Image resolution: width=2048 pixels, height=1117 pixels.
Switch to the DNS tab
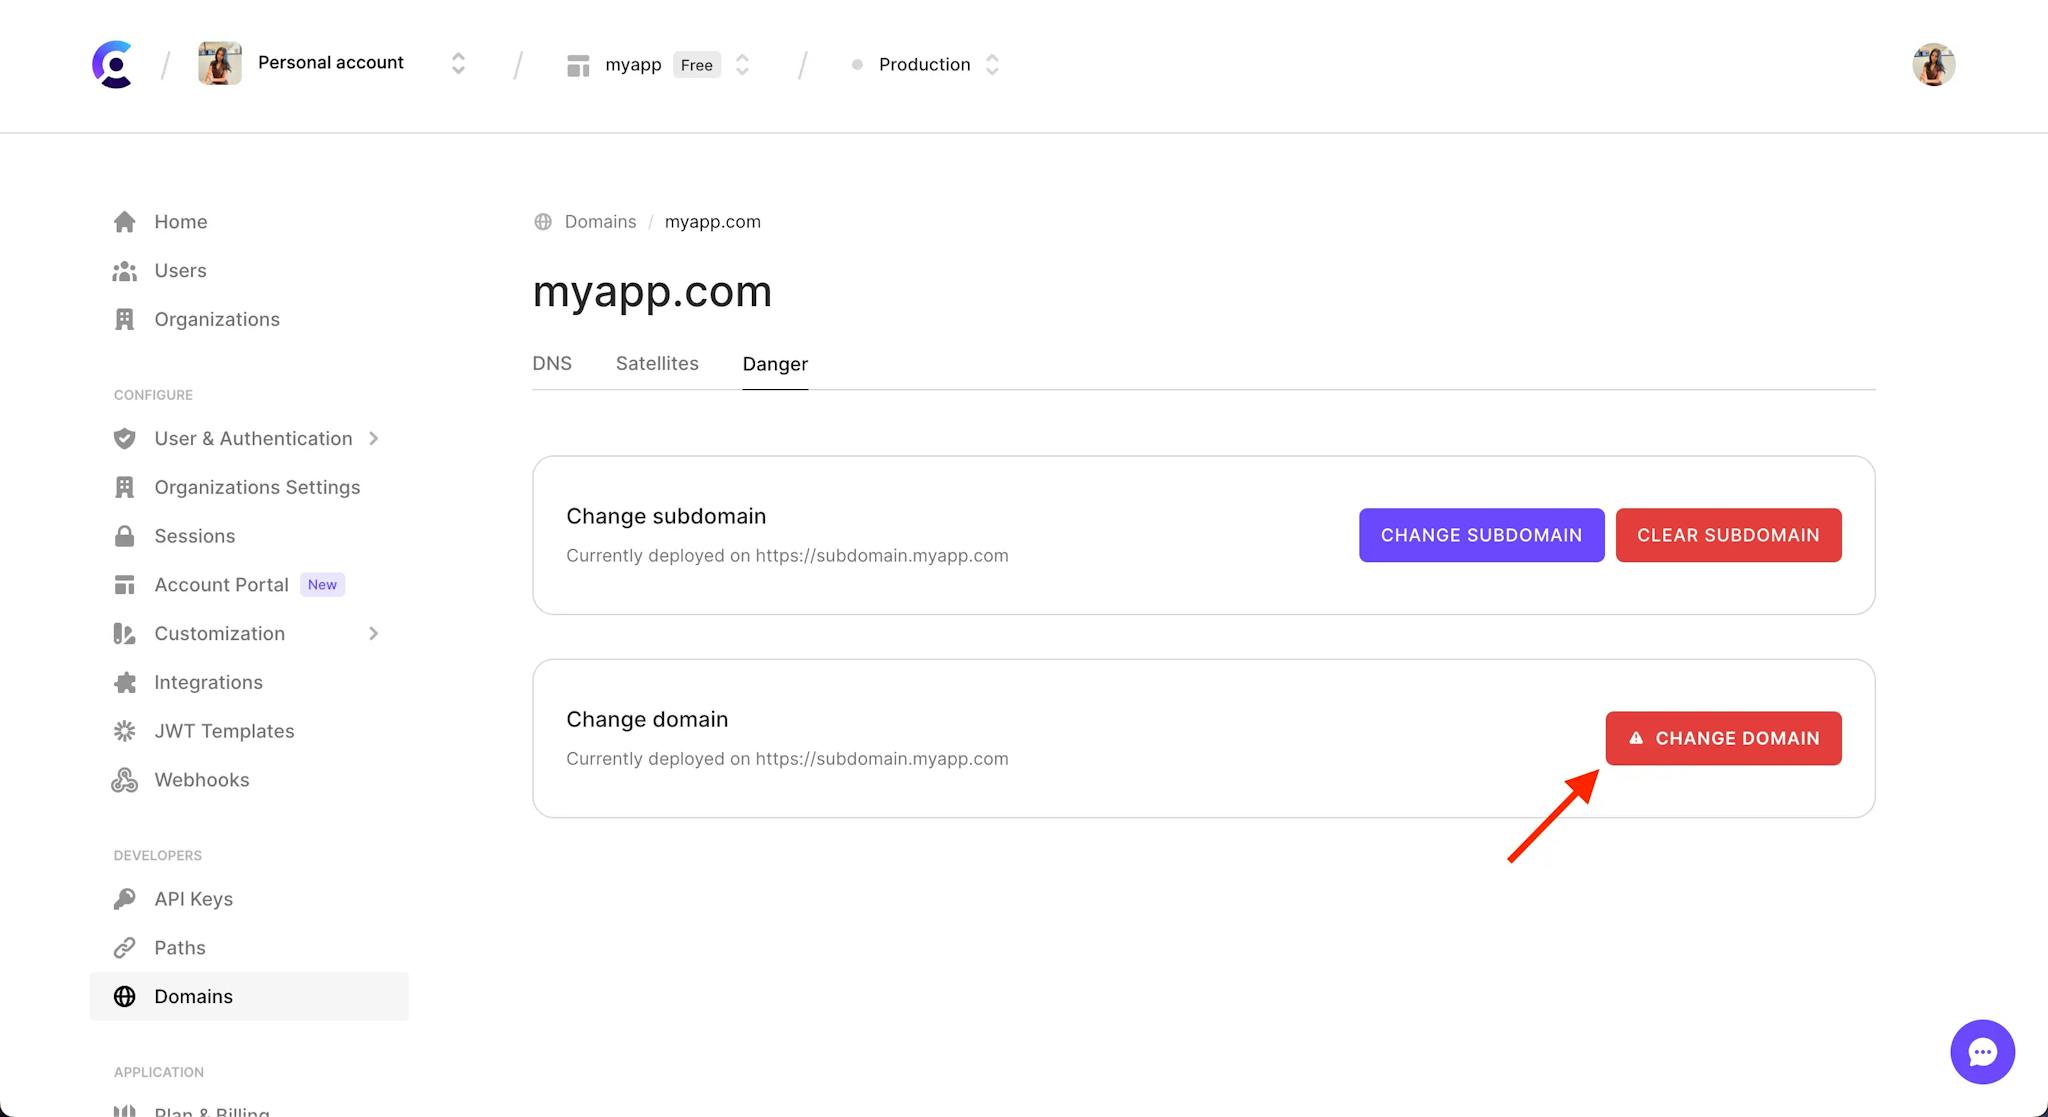[x=552, y=363]
